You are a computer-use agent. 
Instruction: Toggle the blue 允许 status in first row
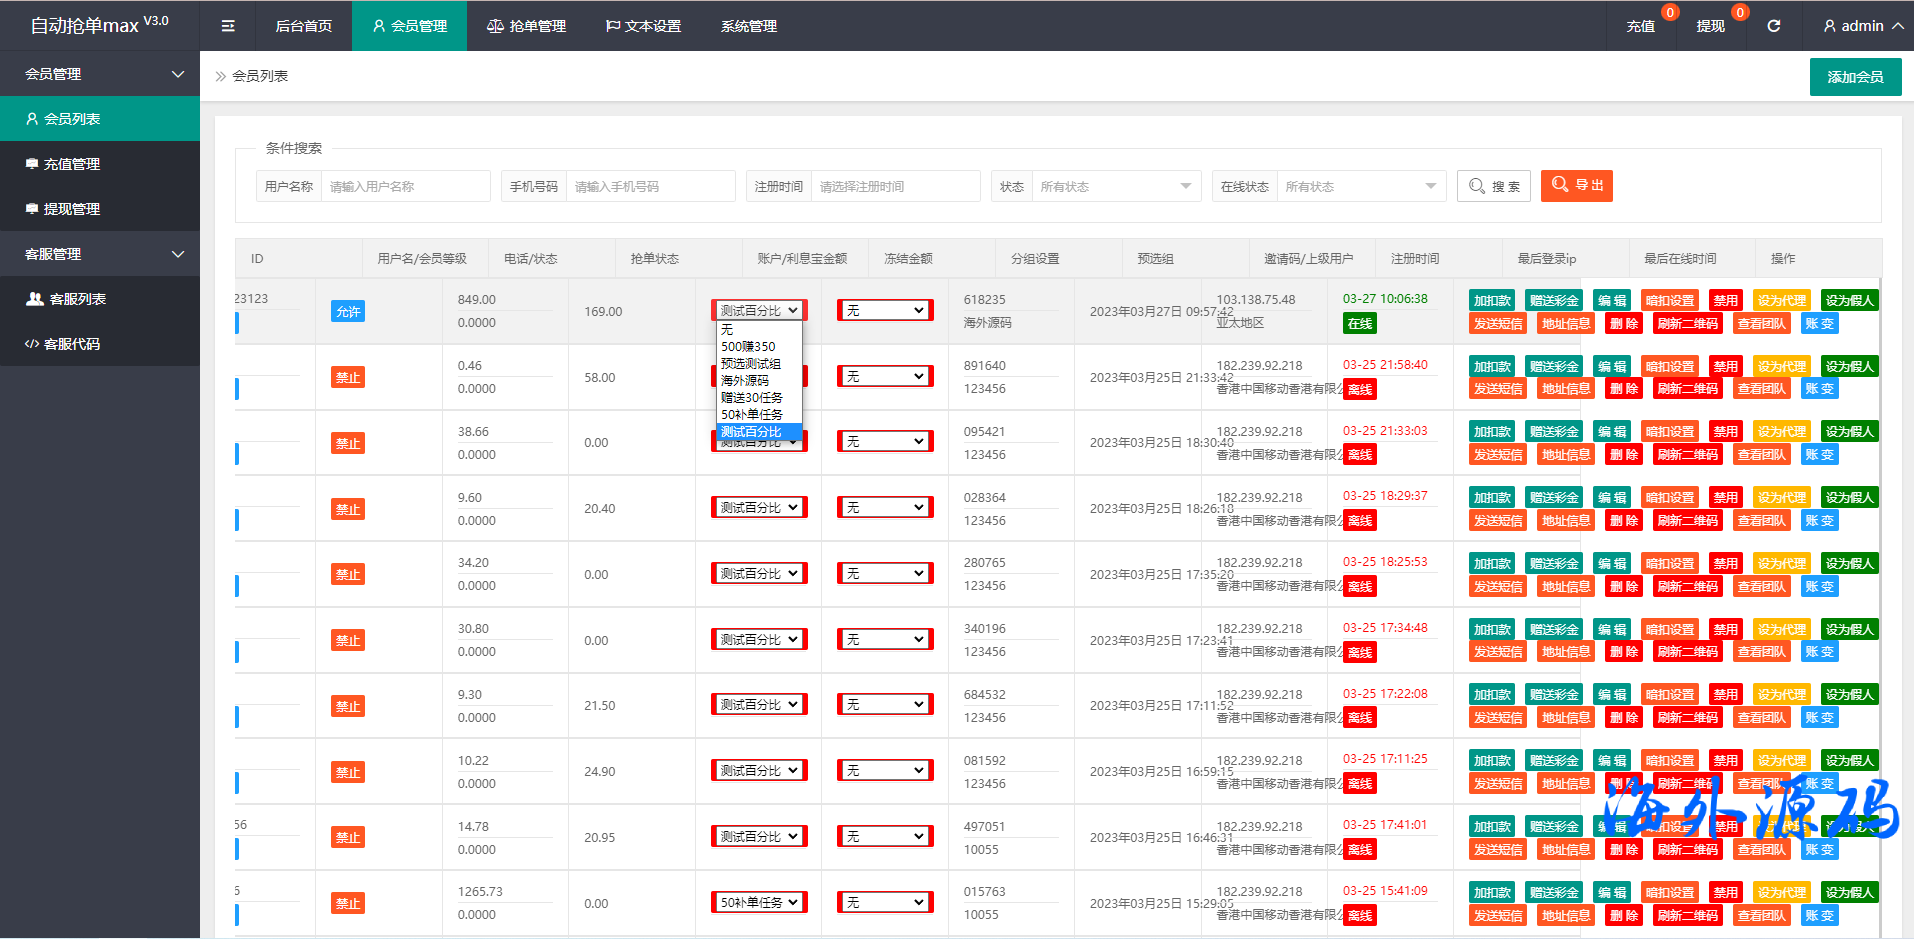point(348,312)
